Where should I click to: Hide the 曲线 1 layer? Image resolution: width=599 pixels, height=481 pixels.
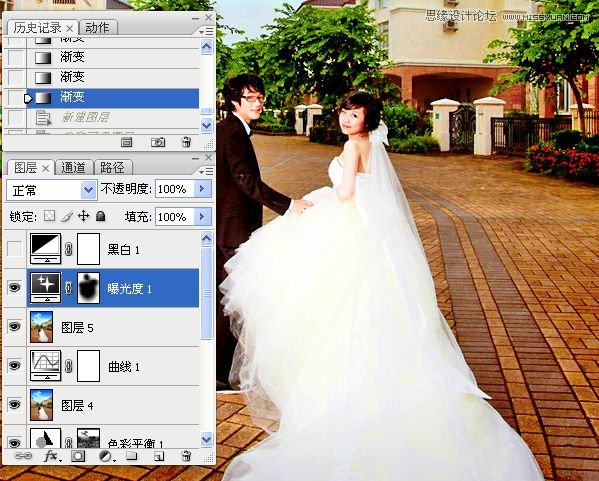point(15,366)
